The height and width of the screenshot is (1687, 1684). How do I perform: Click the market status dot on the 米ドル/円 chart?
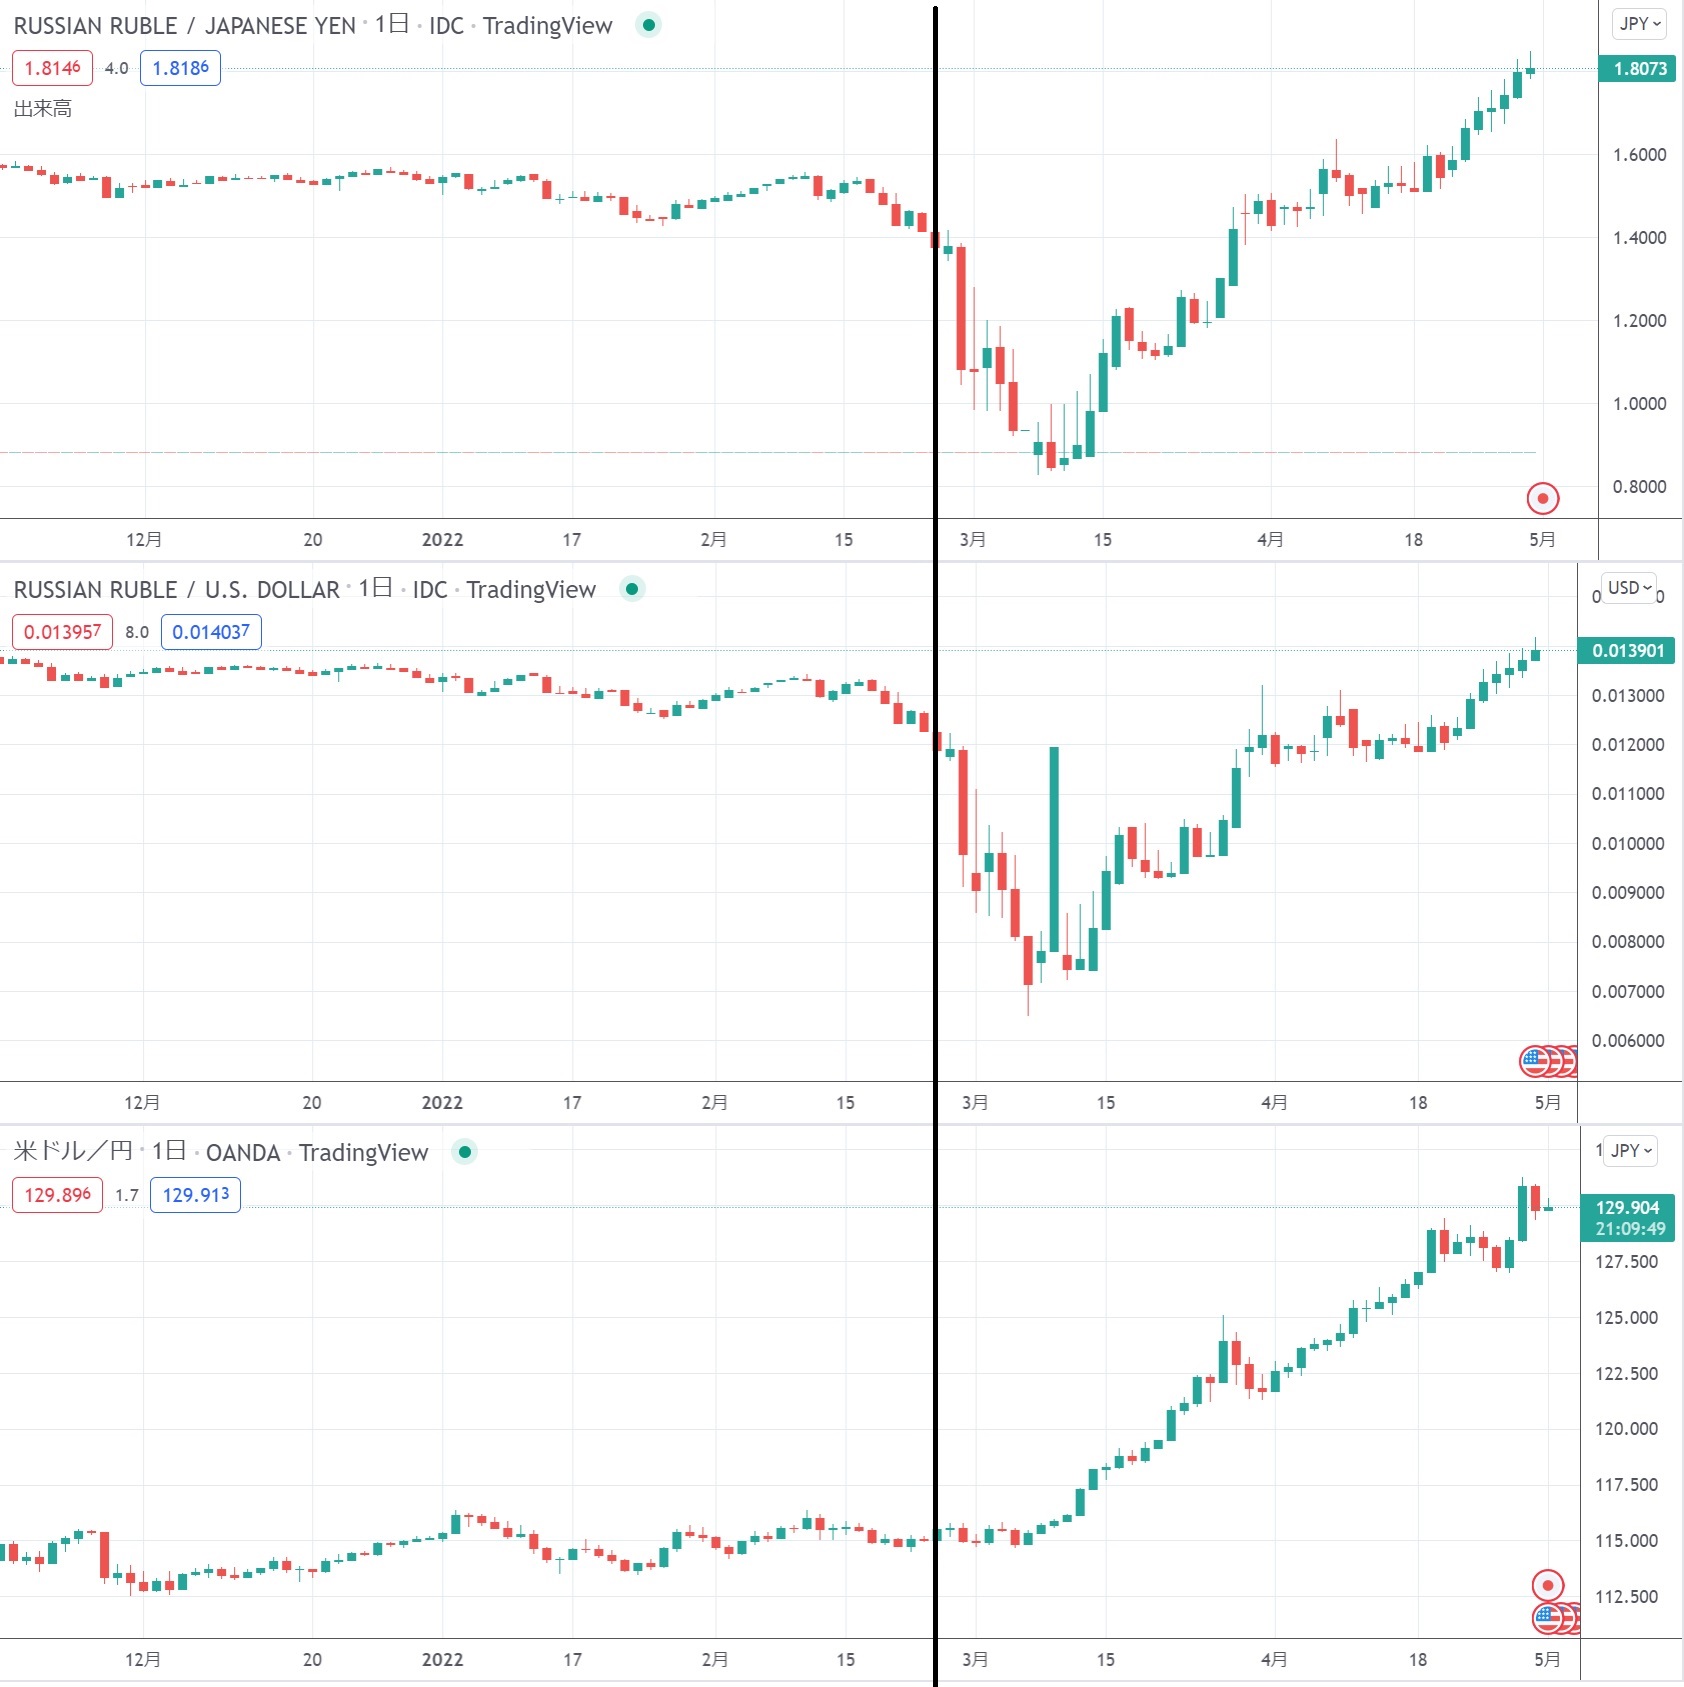(464, 1152)
